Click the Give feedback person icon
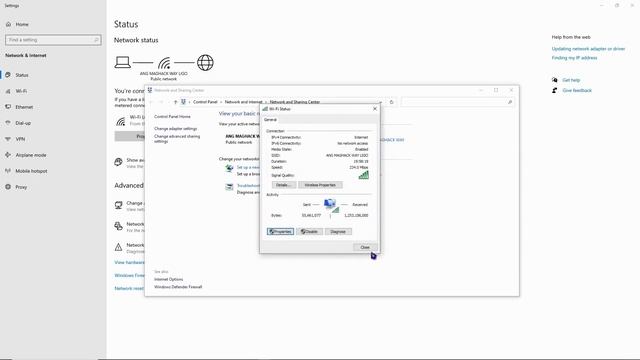The width and height of the screenshot is (640, 360). coord(555,90)
